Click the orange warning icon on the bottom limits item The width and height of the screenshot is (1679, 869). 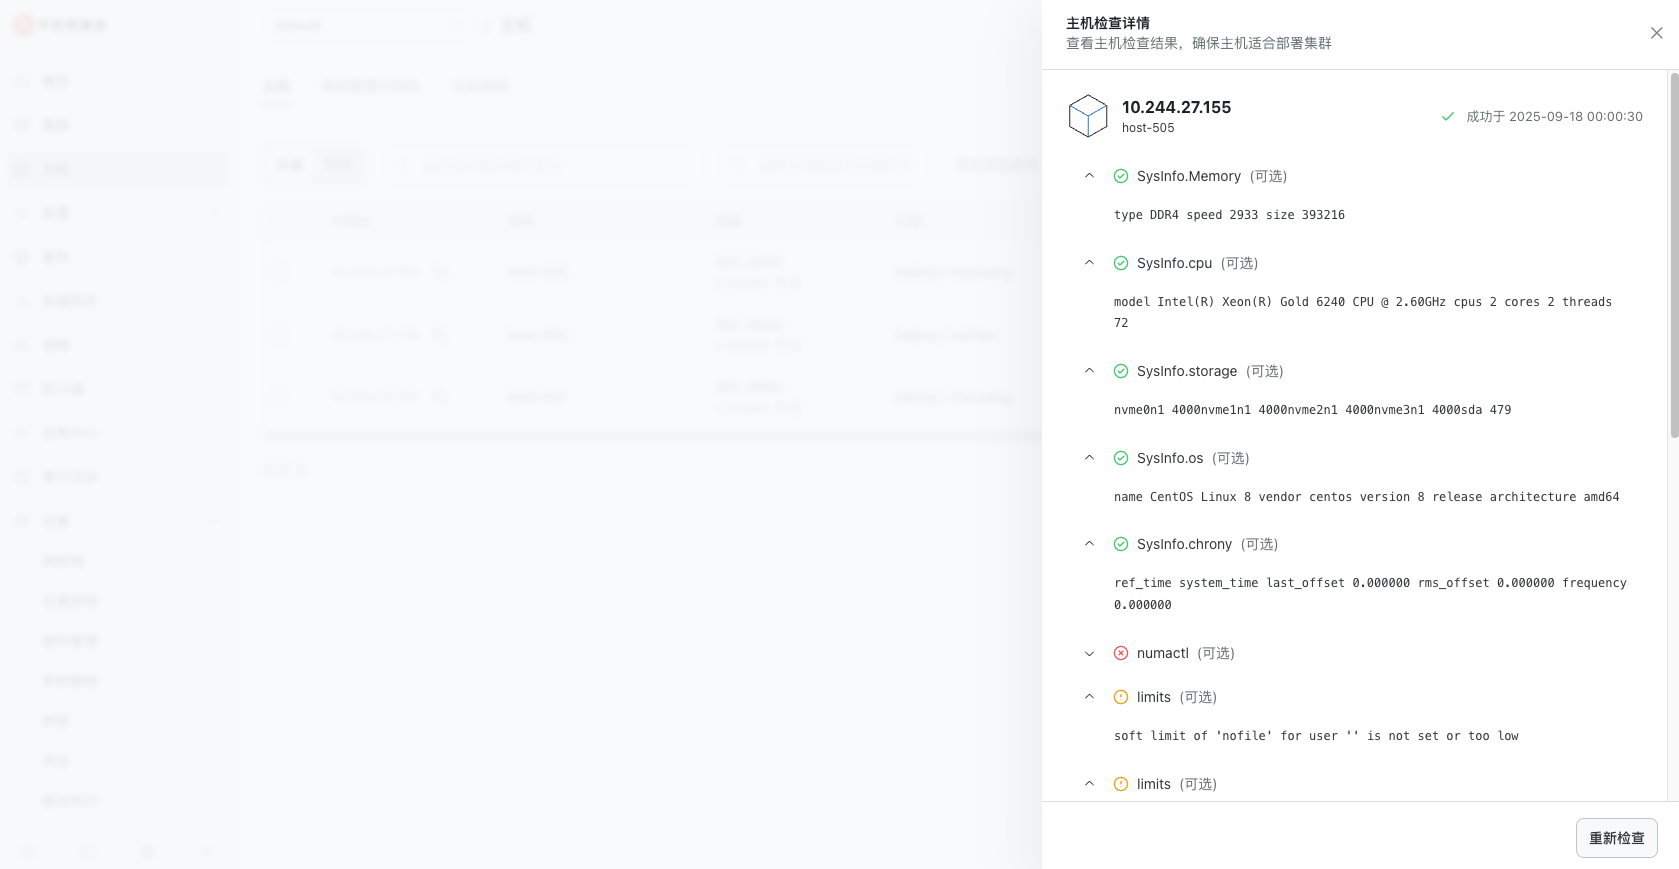[x=1121, y=784]
